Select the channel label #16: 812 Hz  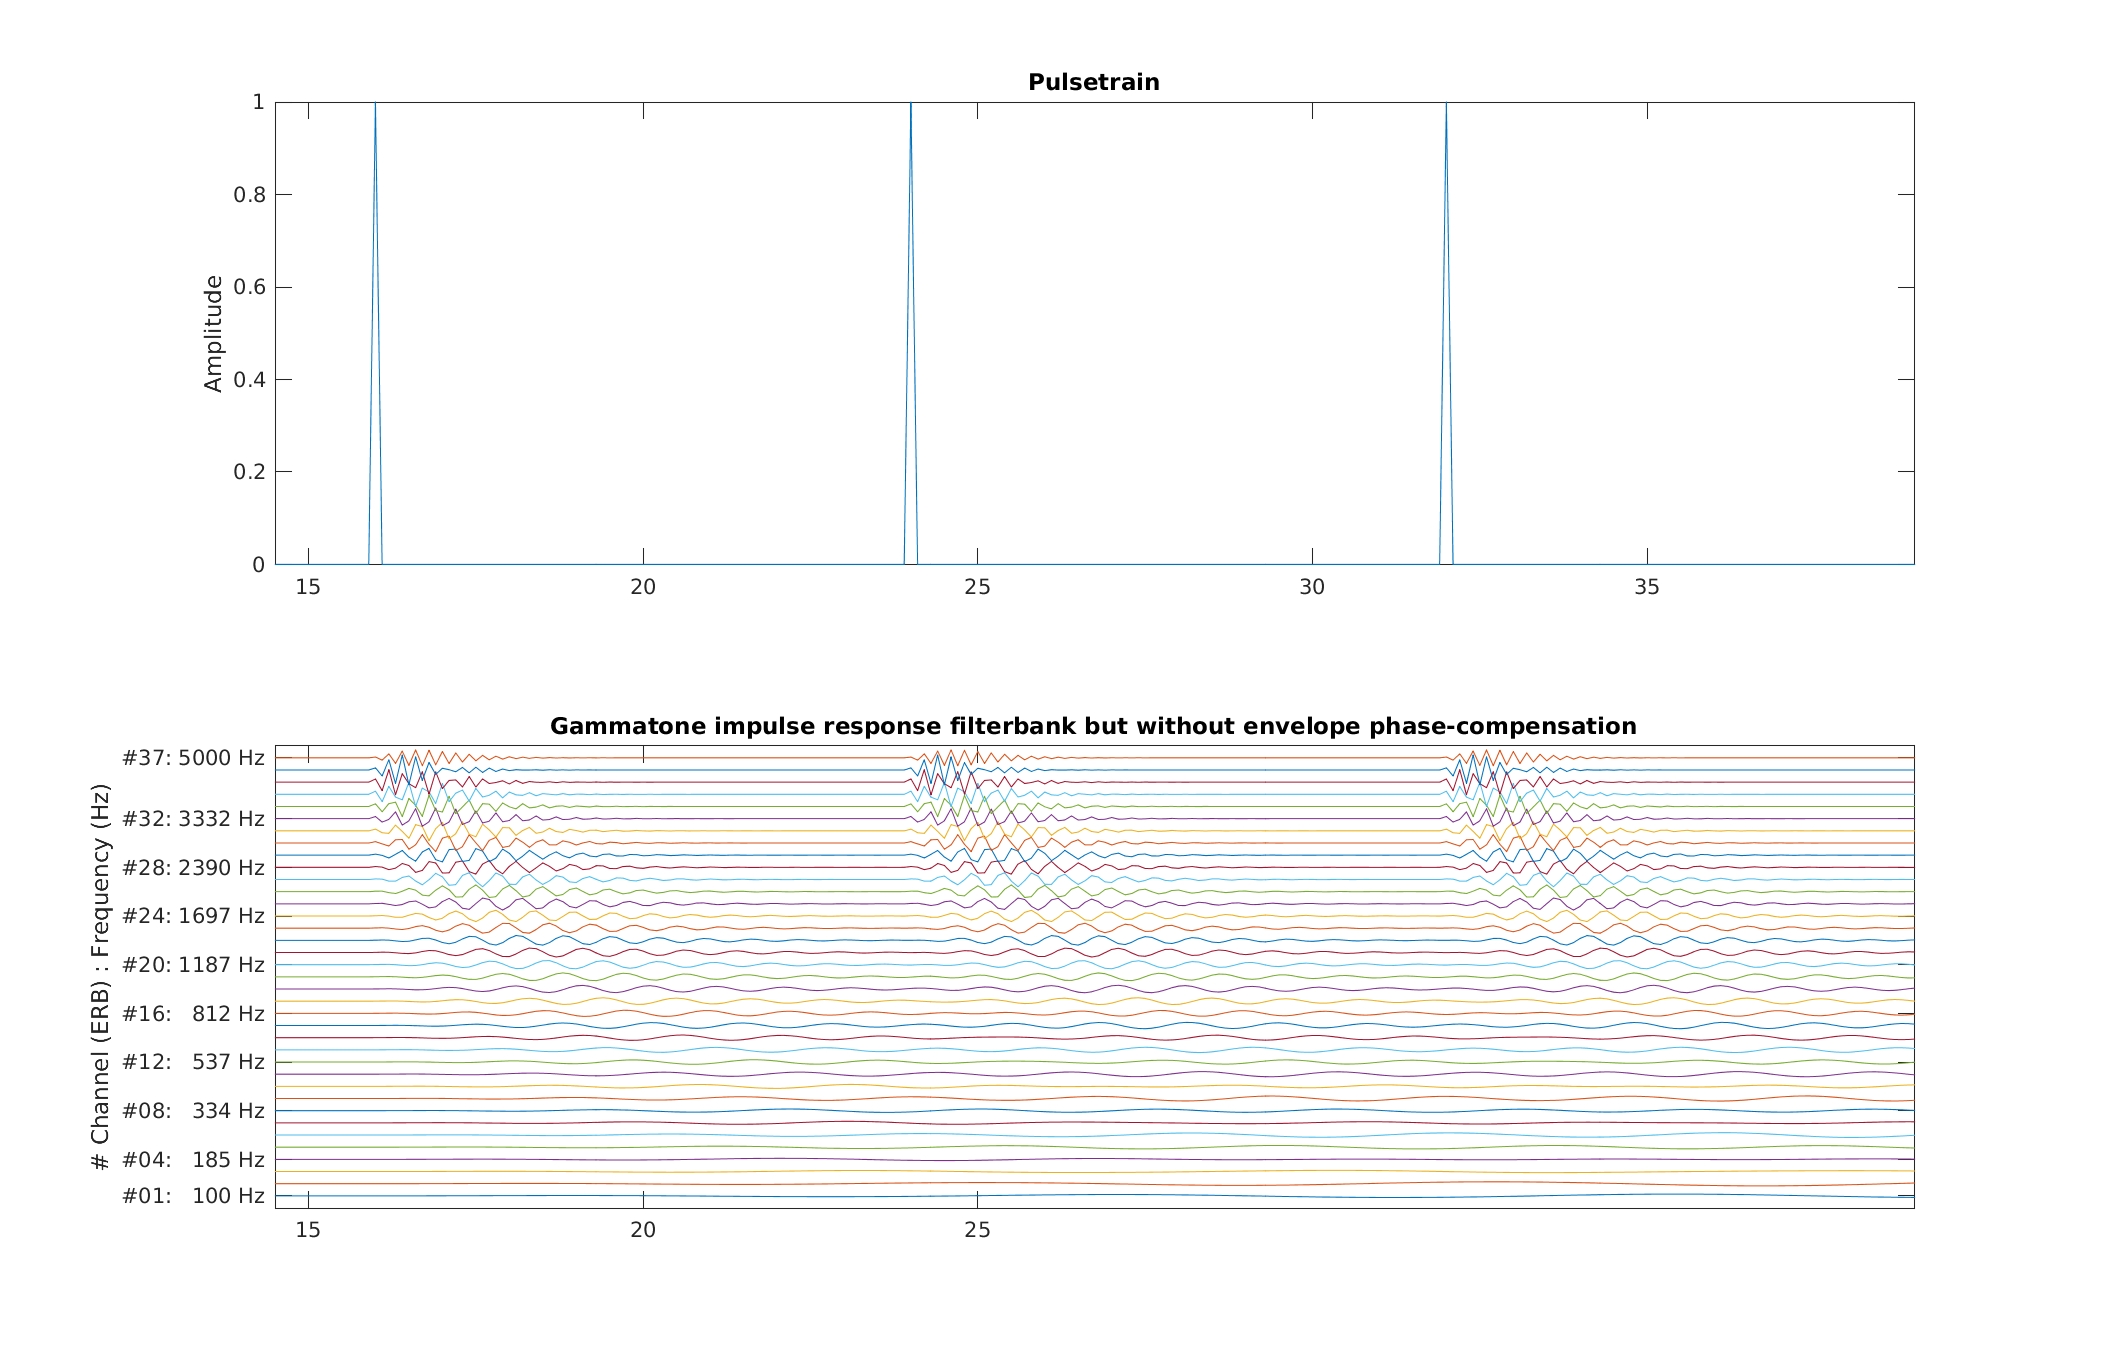[x=195, y=1013]
